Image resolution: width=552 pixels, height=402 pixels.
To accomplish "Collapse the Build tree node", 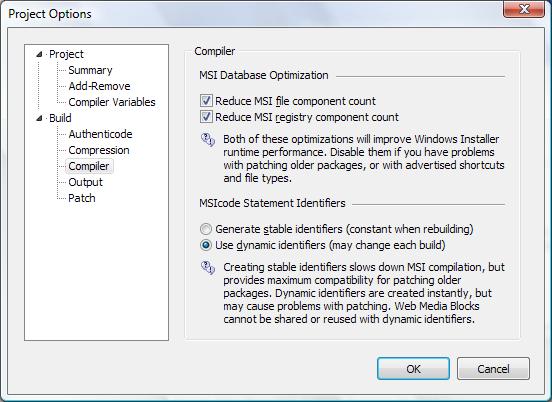I will coord(39,118).
